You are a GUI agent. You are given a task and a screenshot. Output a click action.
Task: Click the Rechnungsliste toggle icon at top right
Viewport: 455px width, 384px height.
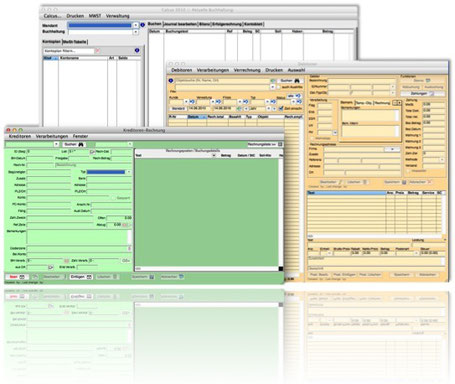click(280, 144)
